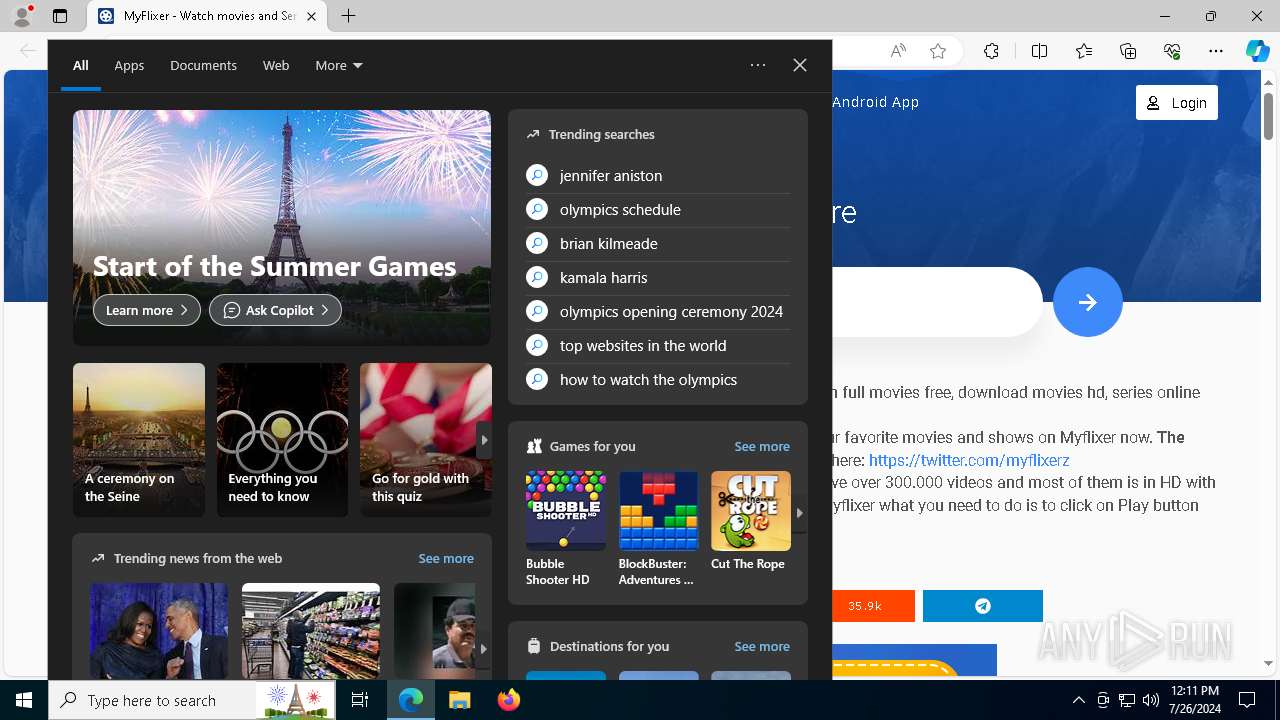
Task: Open a new browser tab
Action: [x=348, y=16]
